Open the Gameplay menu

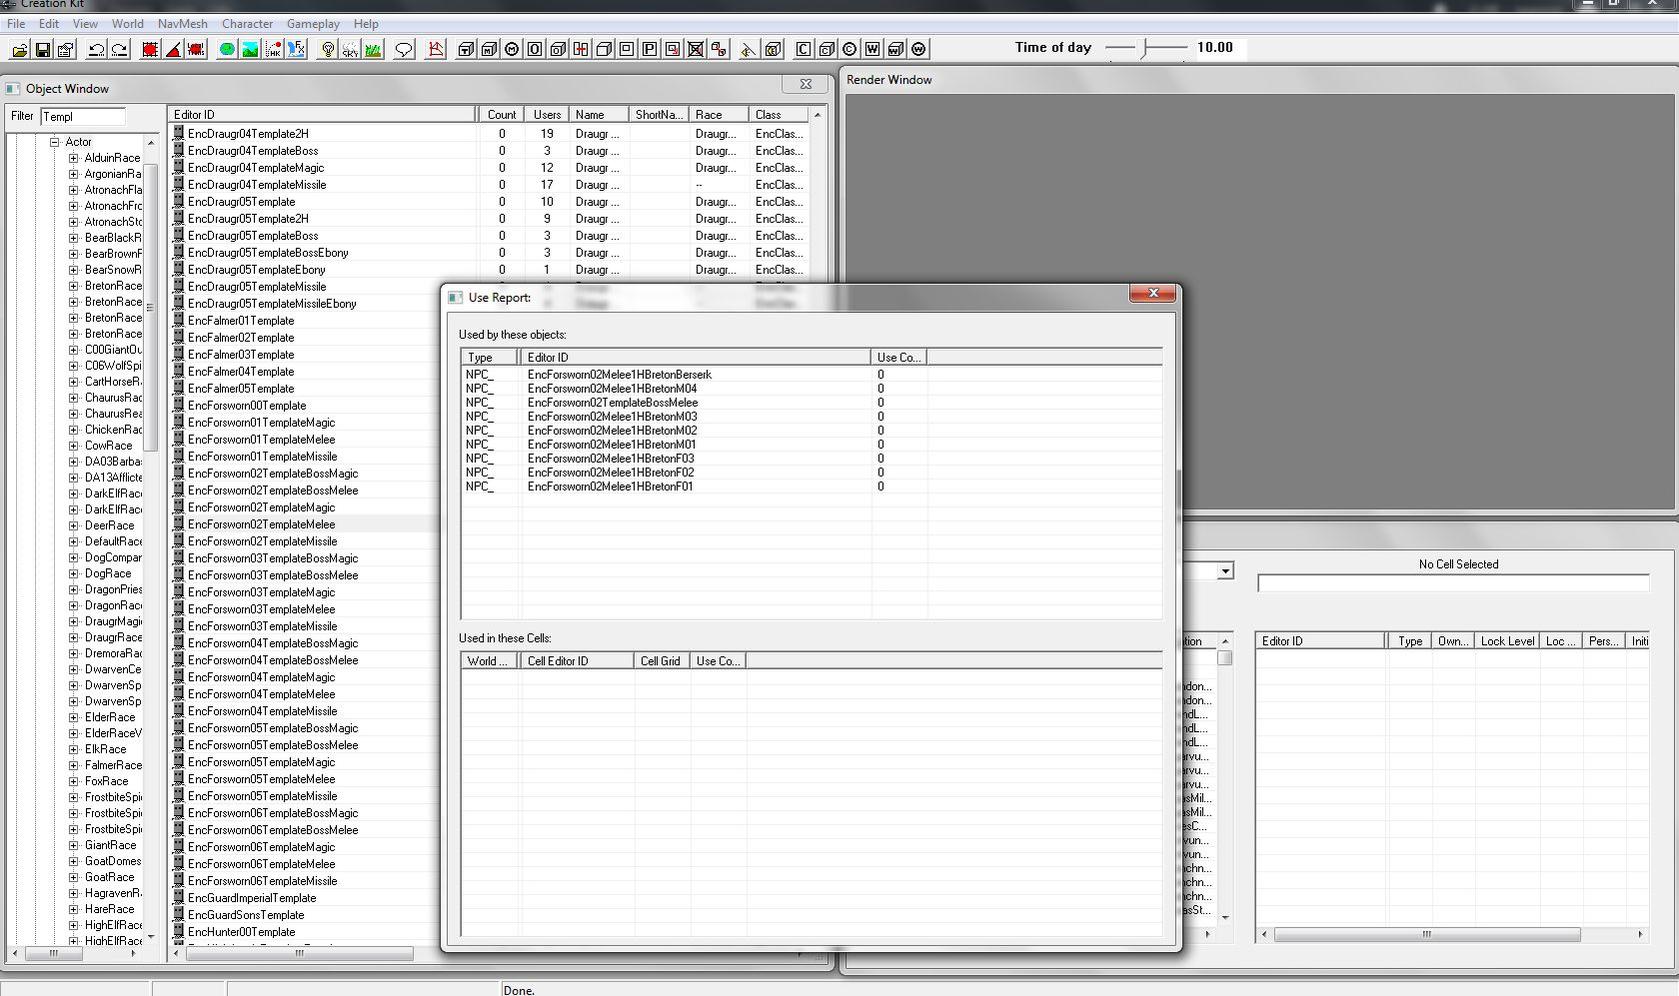click(312, 23)
